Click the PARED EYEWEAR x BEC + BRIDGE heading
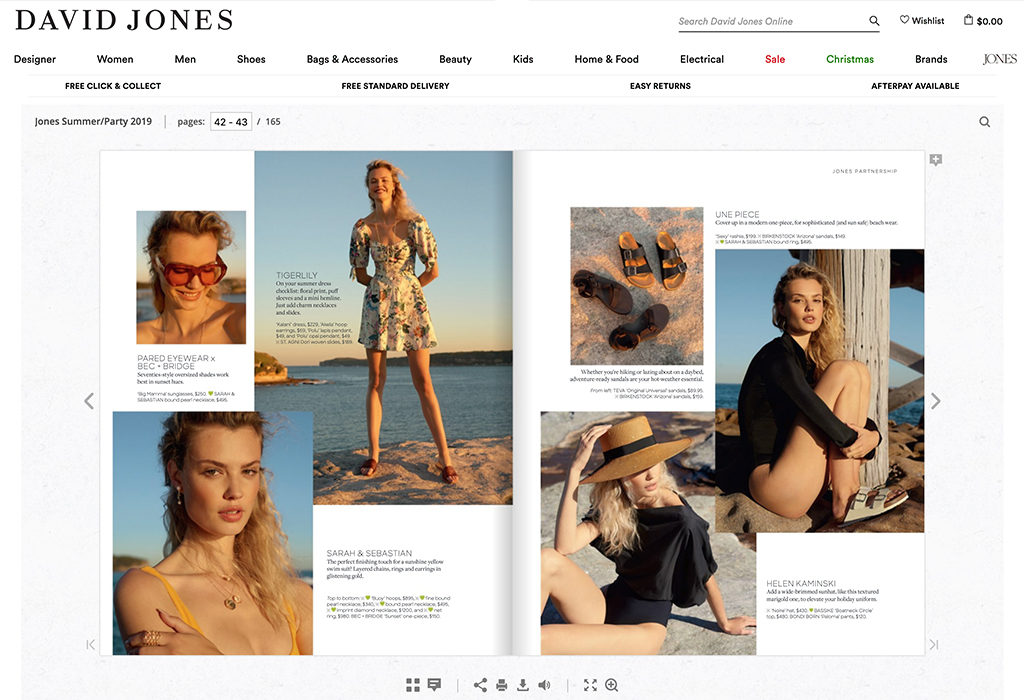 [x=176, y=362]
